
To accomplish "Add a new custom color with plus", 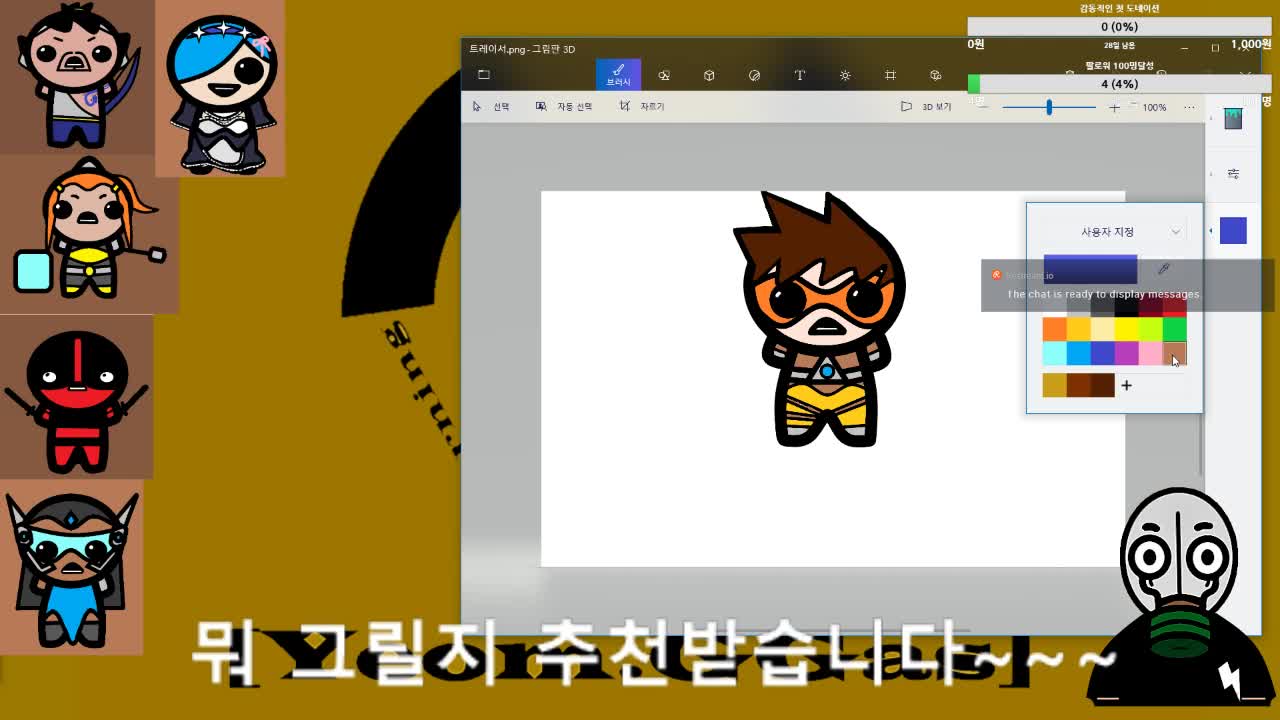I will point(1126,385).
